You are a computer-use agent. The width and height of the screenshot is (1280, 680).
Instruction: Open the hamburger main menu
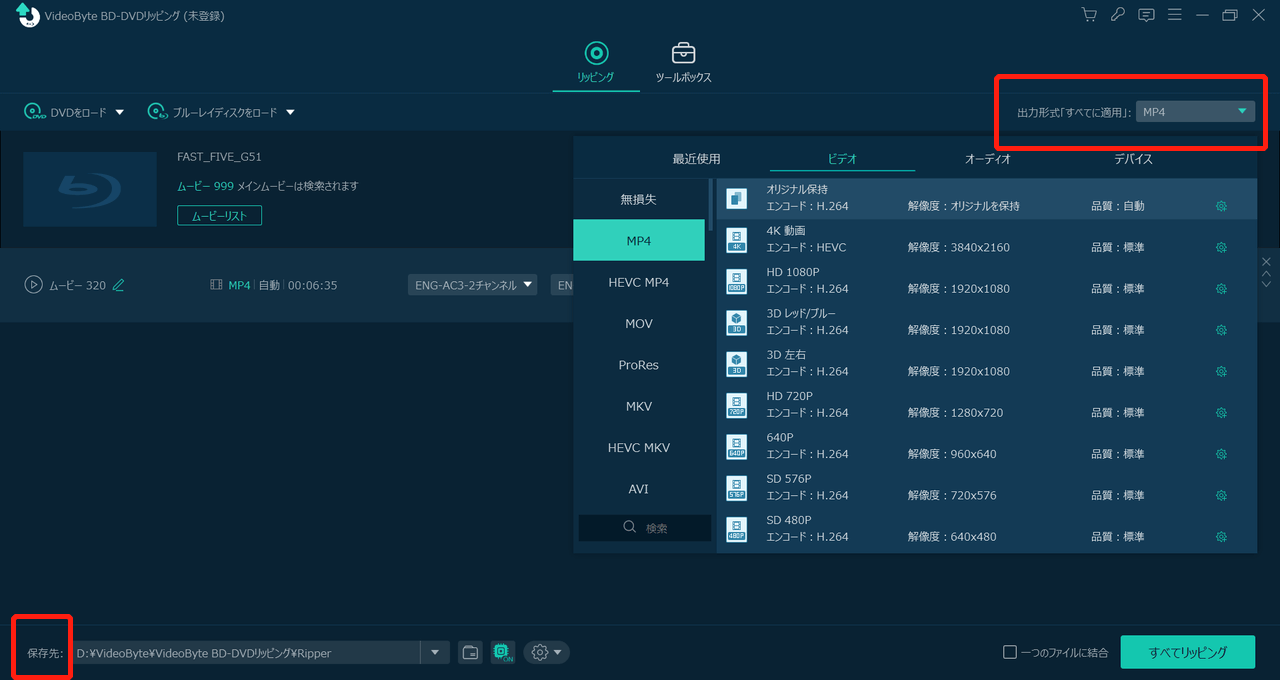[1175, 15]
